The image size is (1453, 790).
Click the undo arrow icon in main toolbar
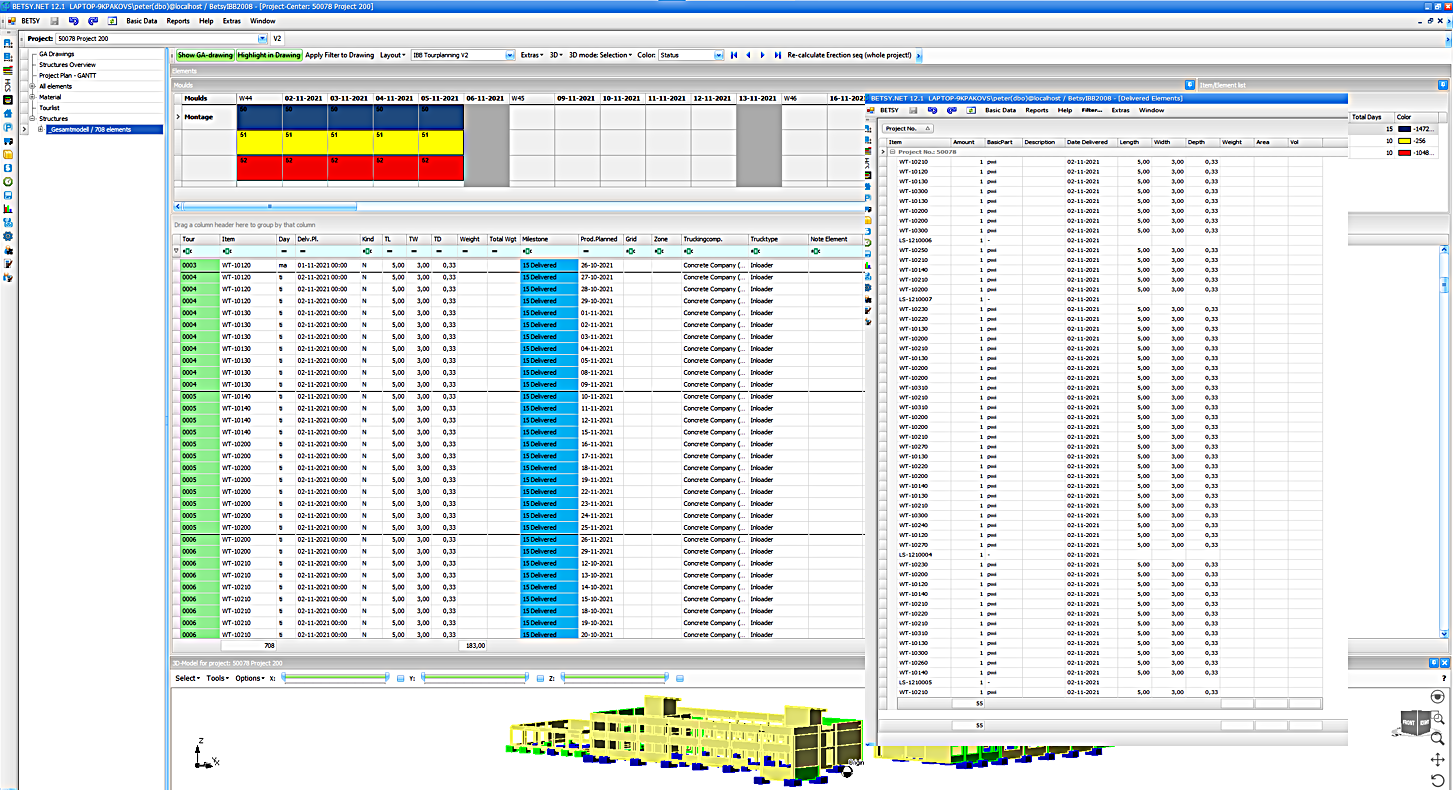pyautogui.click(x=74, y=21)
